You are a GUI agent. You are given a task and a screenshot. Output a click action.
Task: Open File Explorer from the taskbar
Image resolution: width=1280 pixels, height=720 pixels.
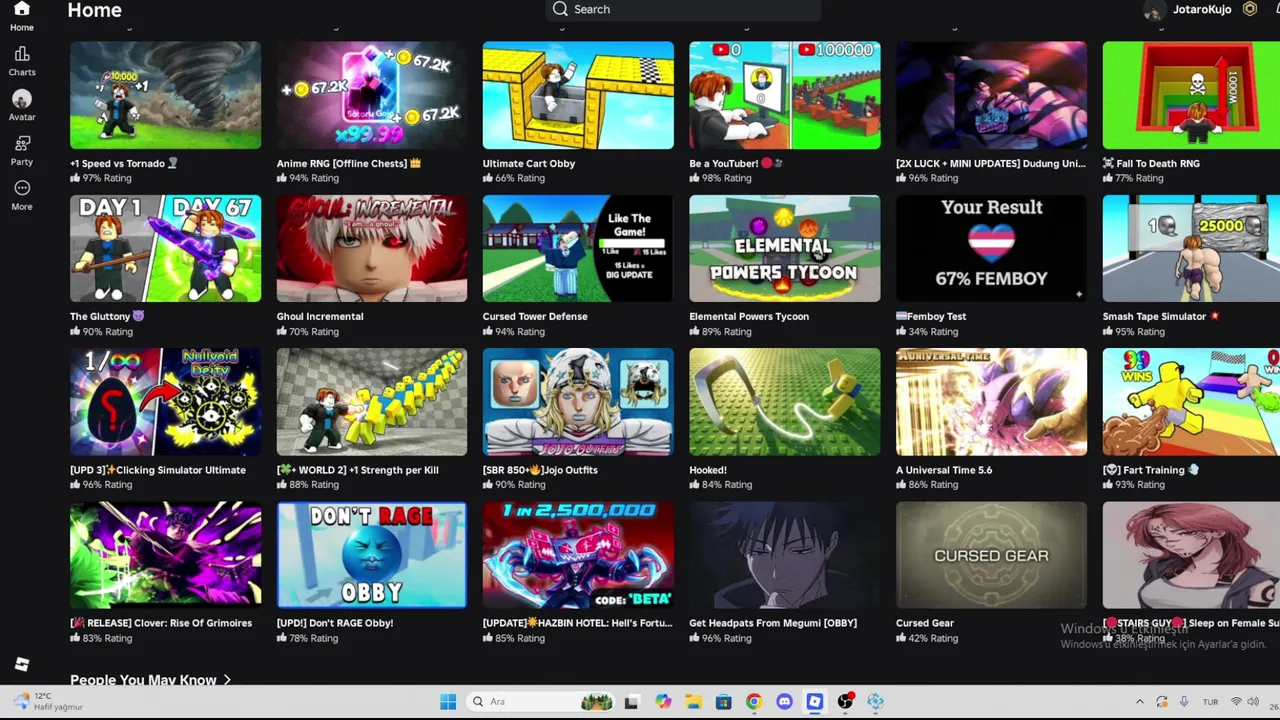point(693,702)
